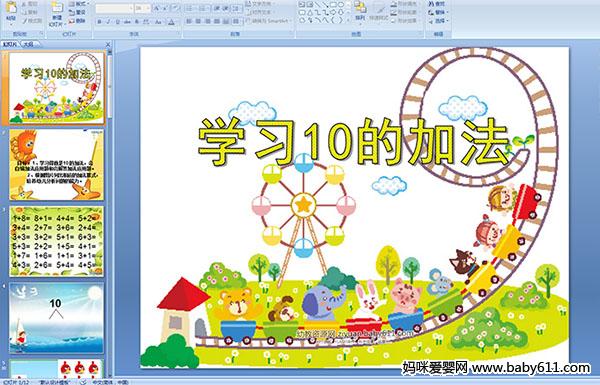600x385 pixels.
Task: Open the slide Layout dropdown
Action: tap(79, 3)
